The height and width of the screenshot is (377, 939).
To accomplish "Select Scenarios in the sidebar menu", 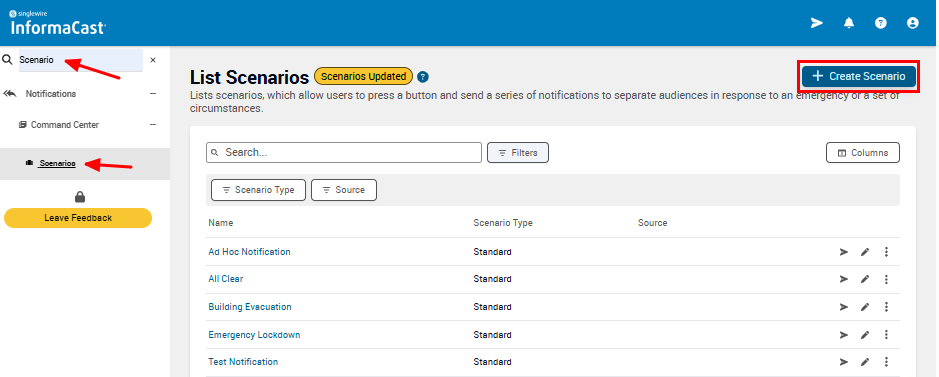I will (x=57, y=163).
